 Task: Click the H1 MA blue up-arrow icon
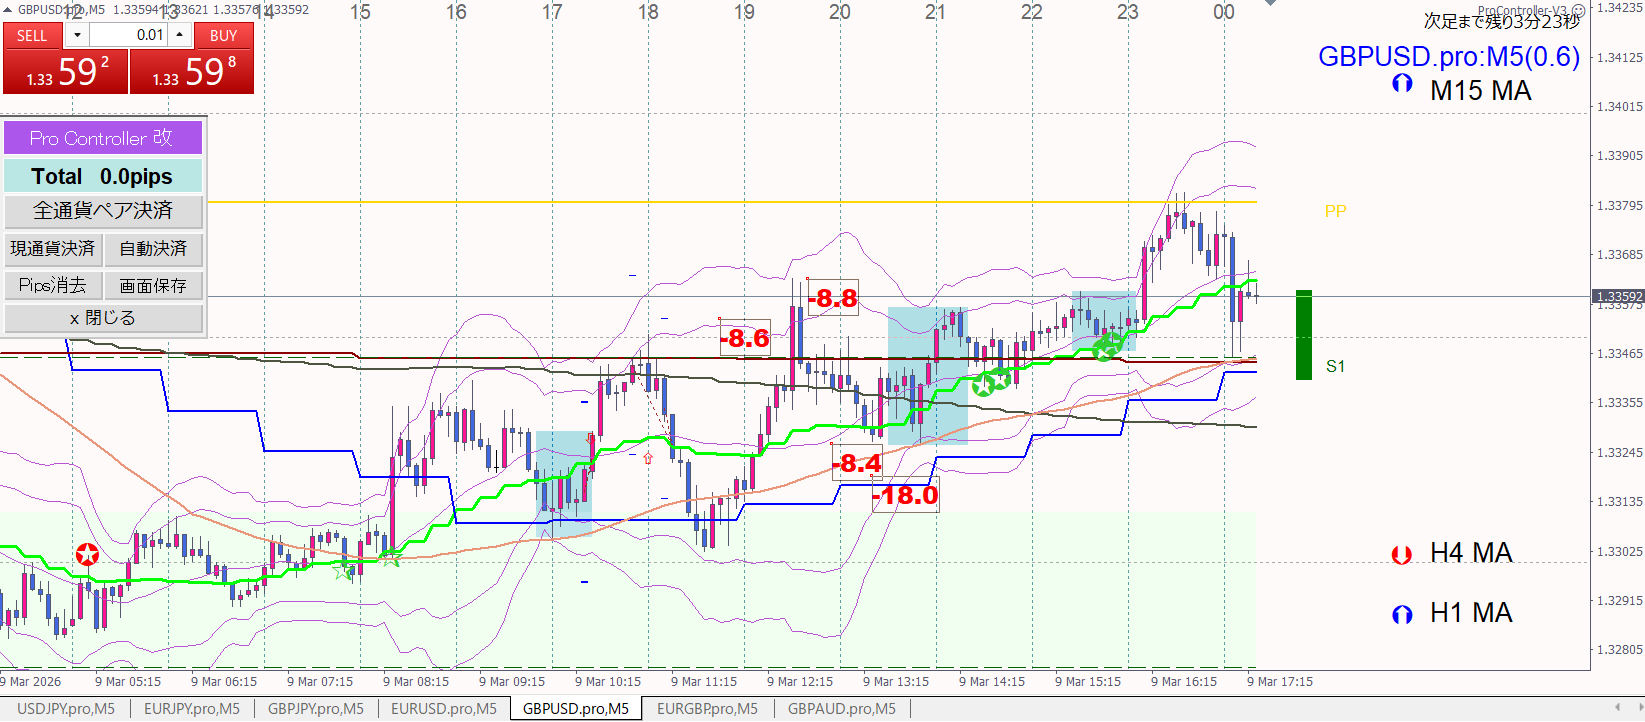coord(1402,614)
